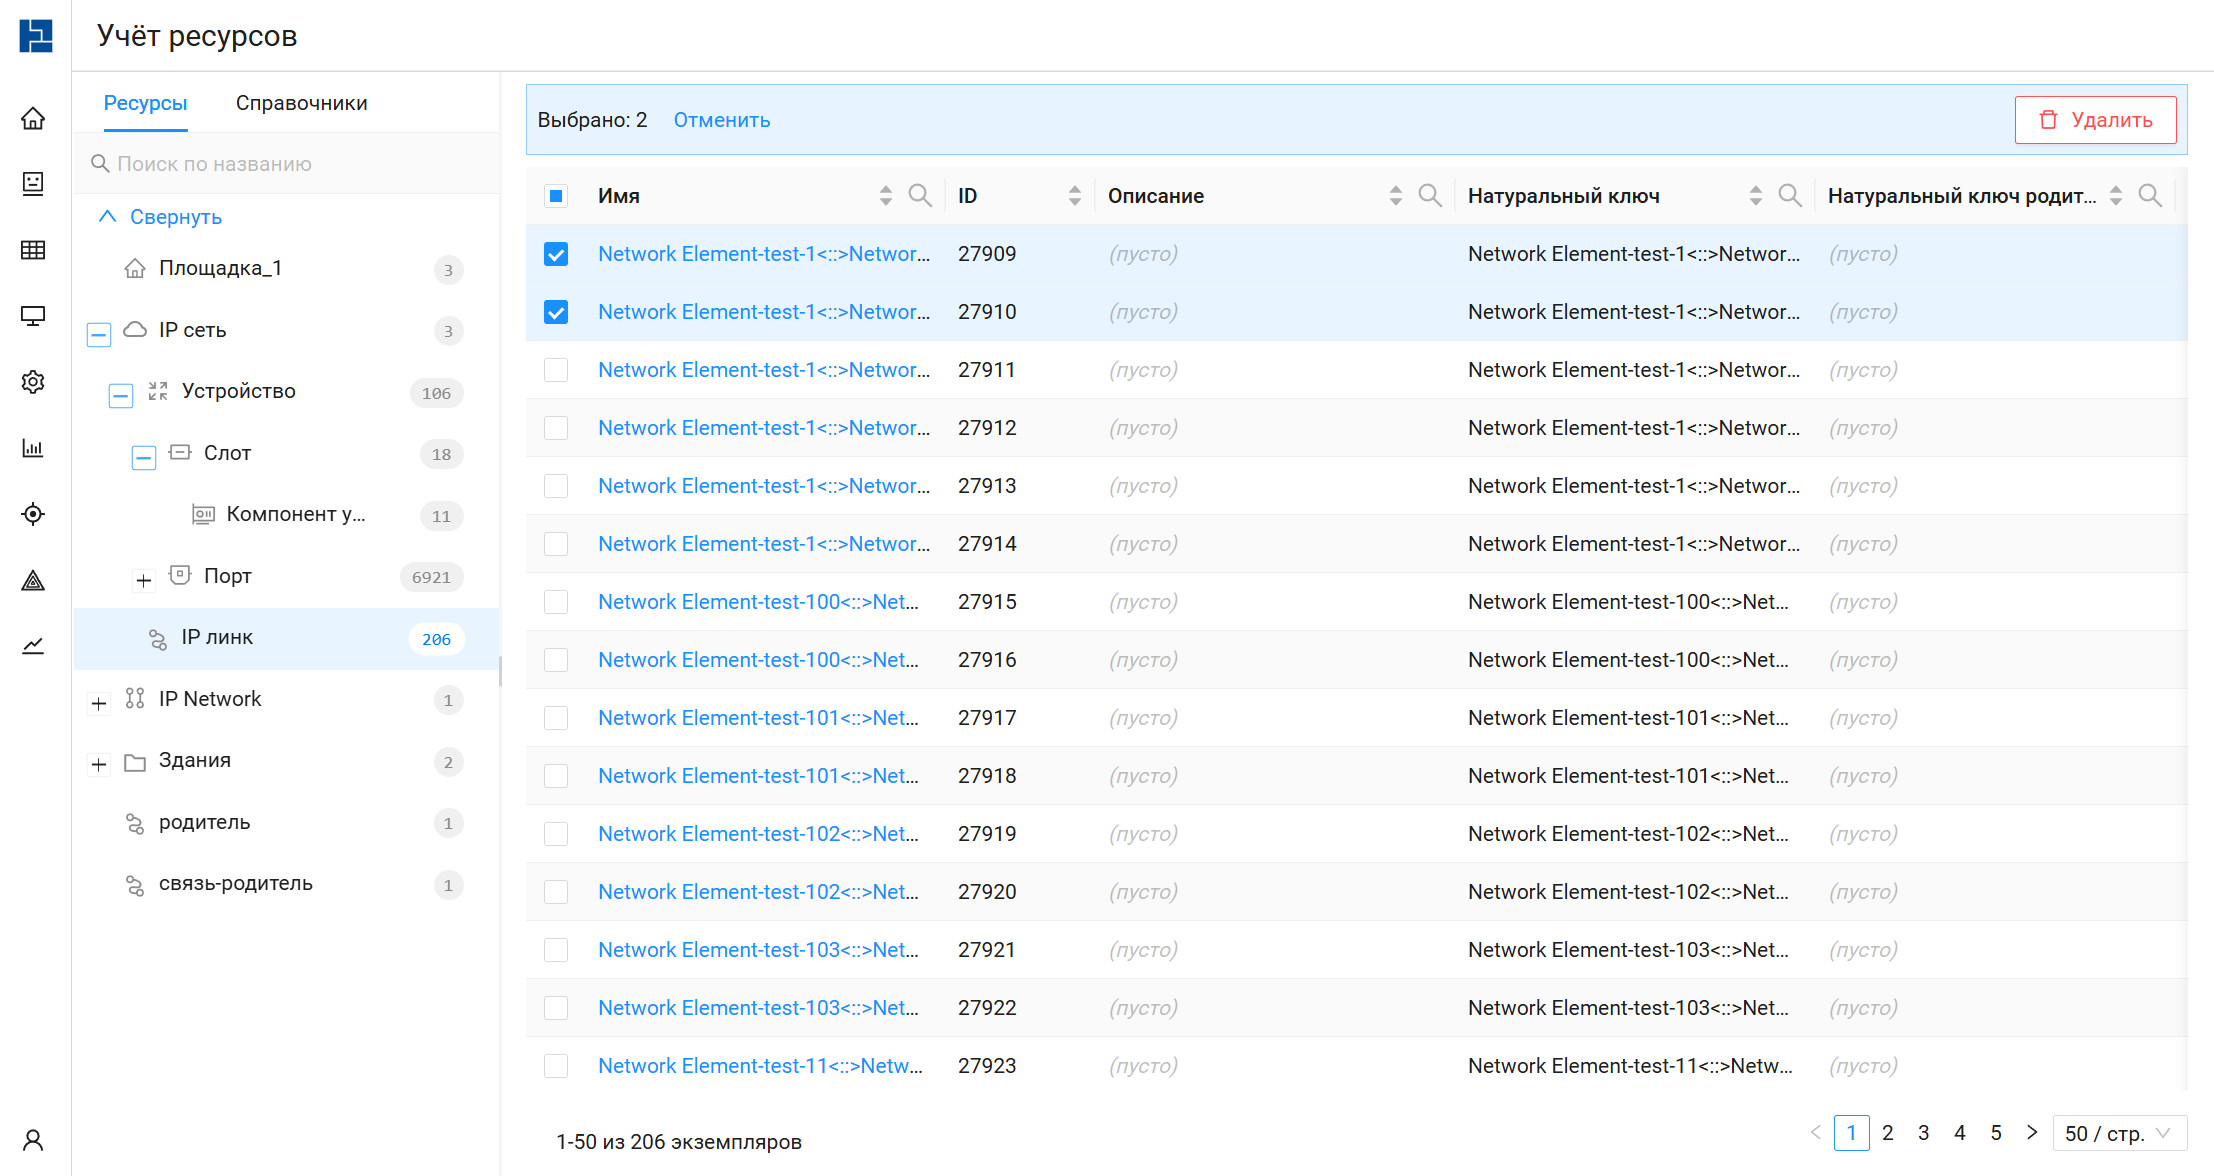Image resolution: width=2214 pixels, height=1176 pixels.
Task: Open the user profile icon at bottom
Action: click(x=33, y=1140)
